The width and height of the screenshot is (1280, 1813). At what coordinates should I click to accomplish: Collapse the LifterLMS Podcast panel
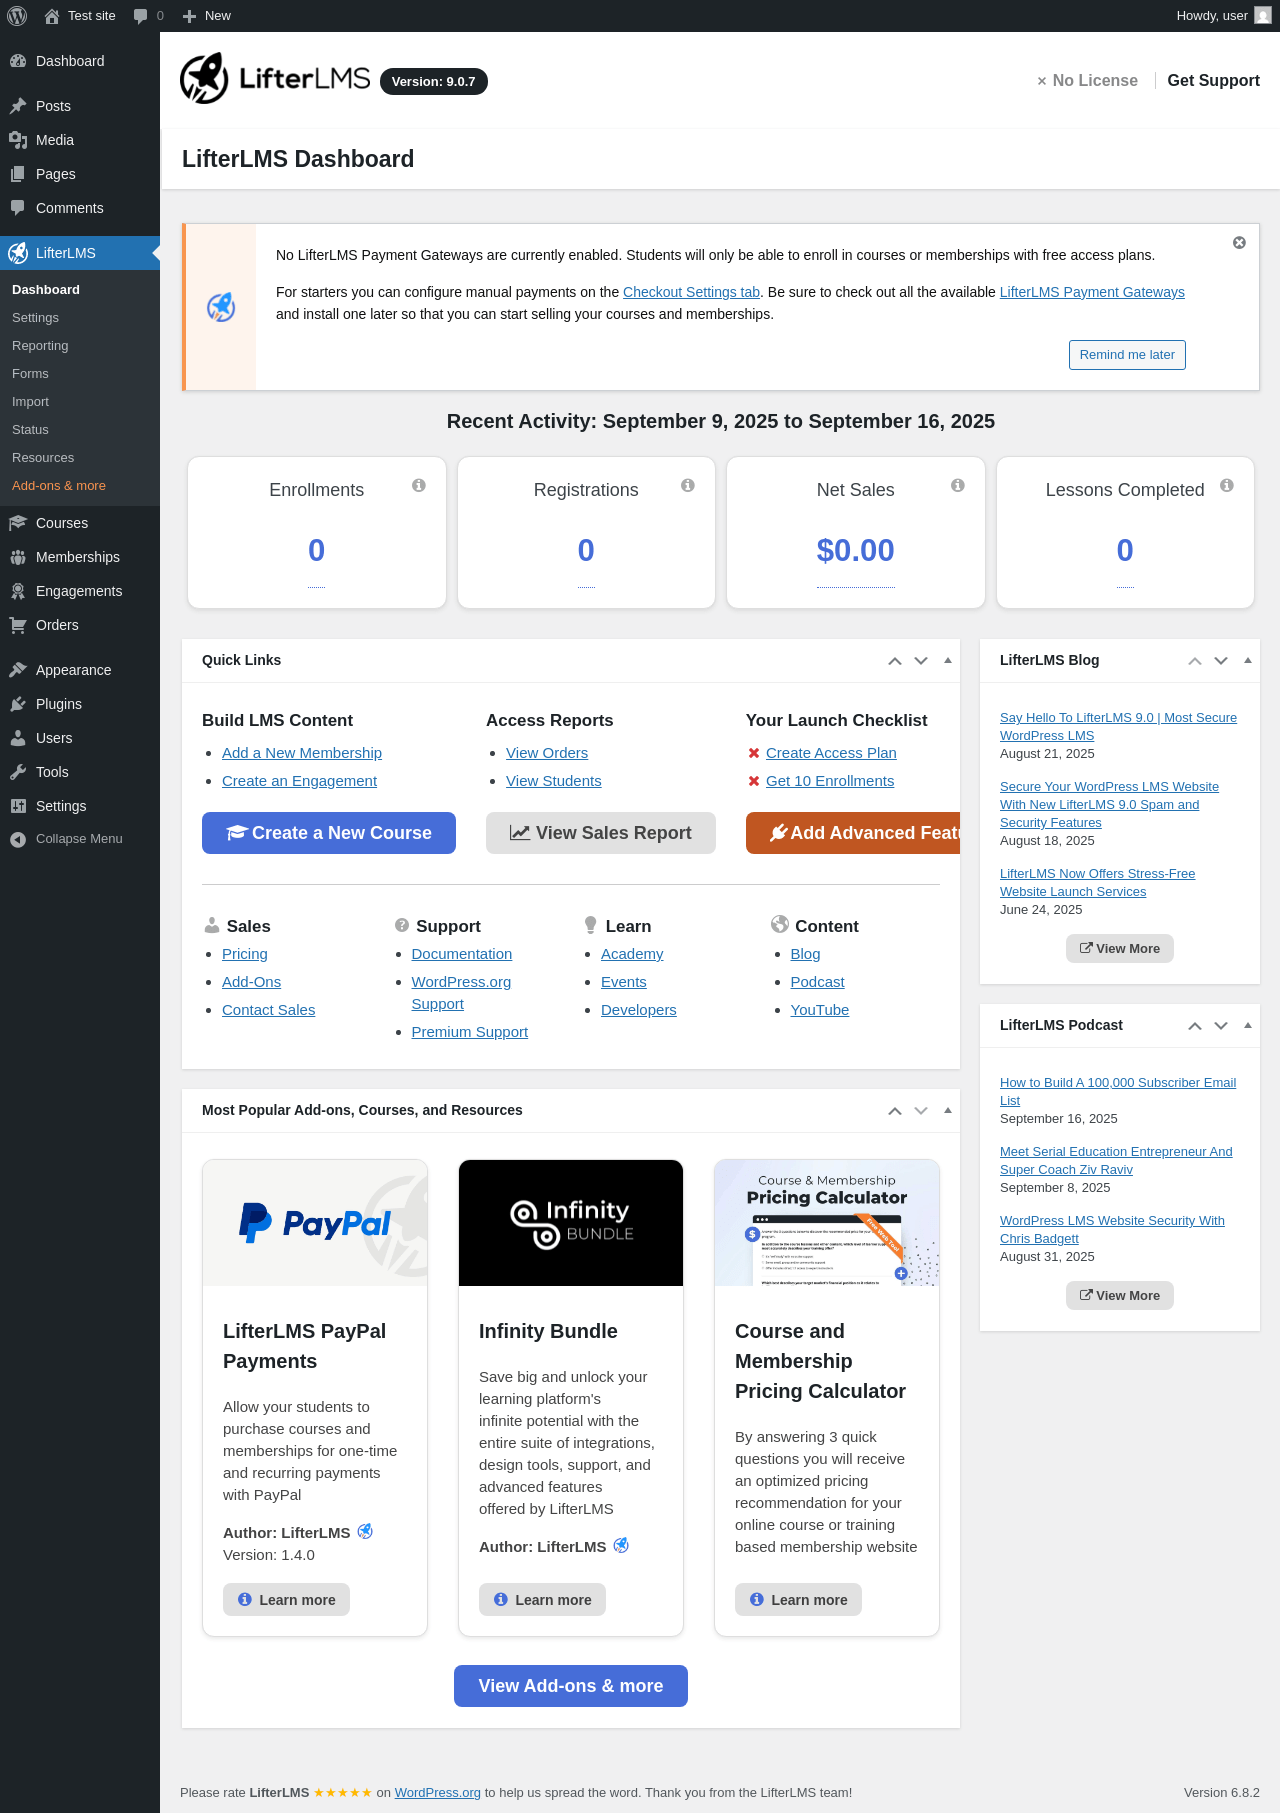(1248, 1026)
